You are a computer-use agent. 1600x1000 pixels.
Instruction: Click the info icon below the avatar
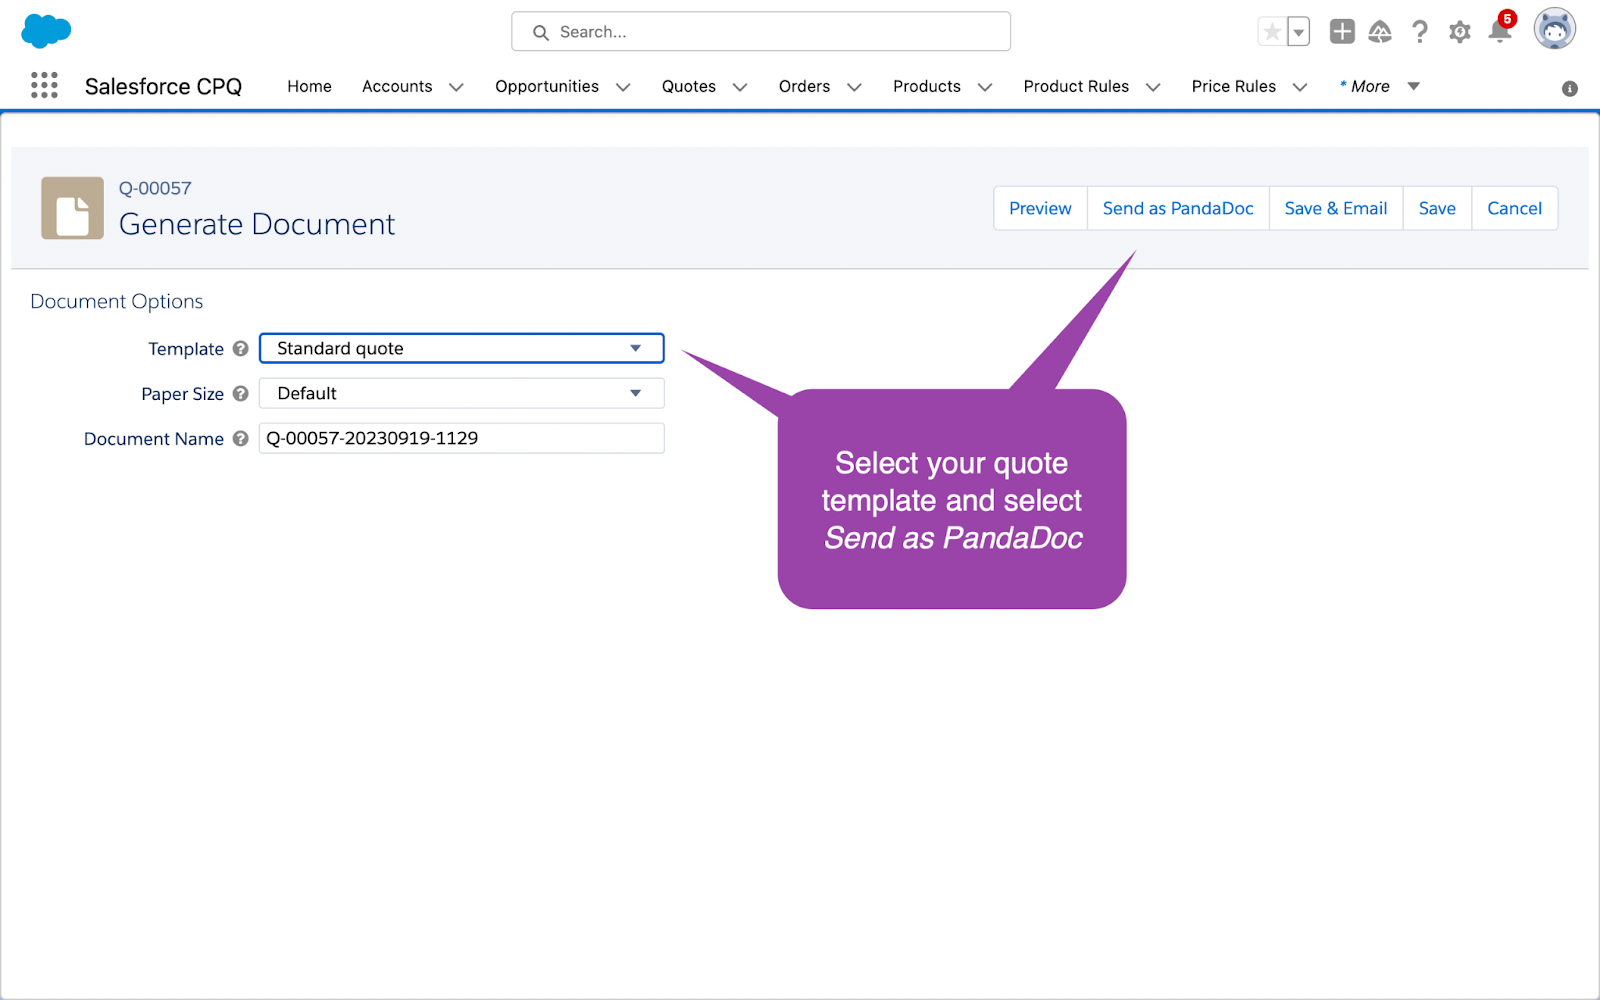click(1570, 89)
